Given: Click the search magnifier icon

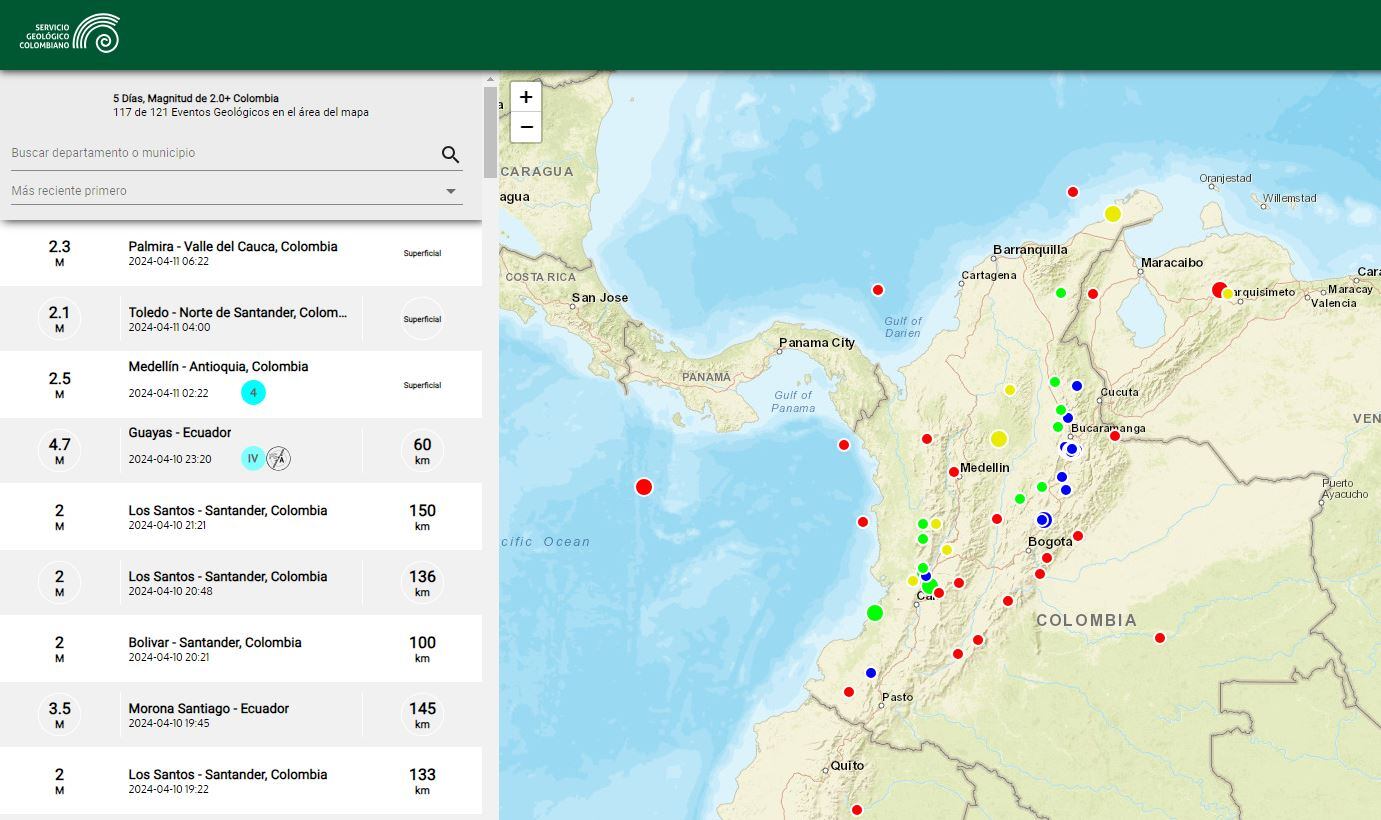Looking at the screenshot, I should [450, 154].
